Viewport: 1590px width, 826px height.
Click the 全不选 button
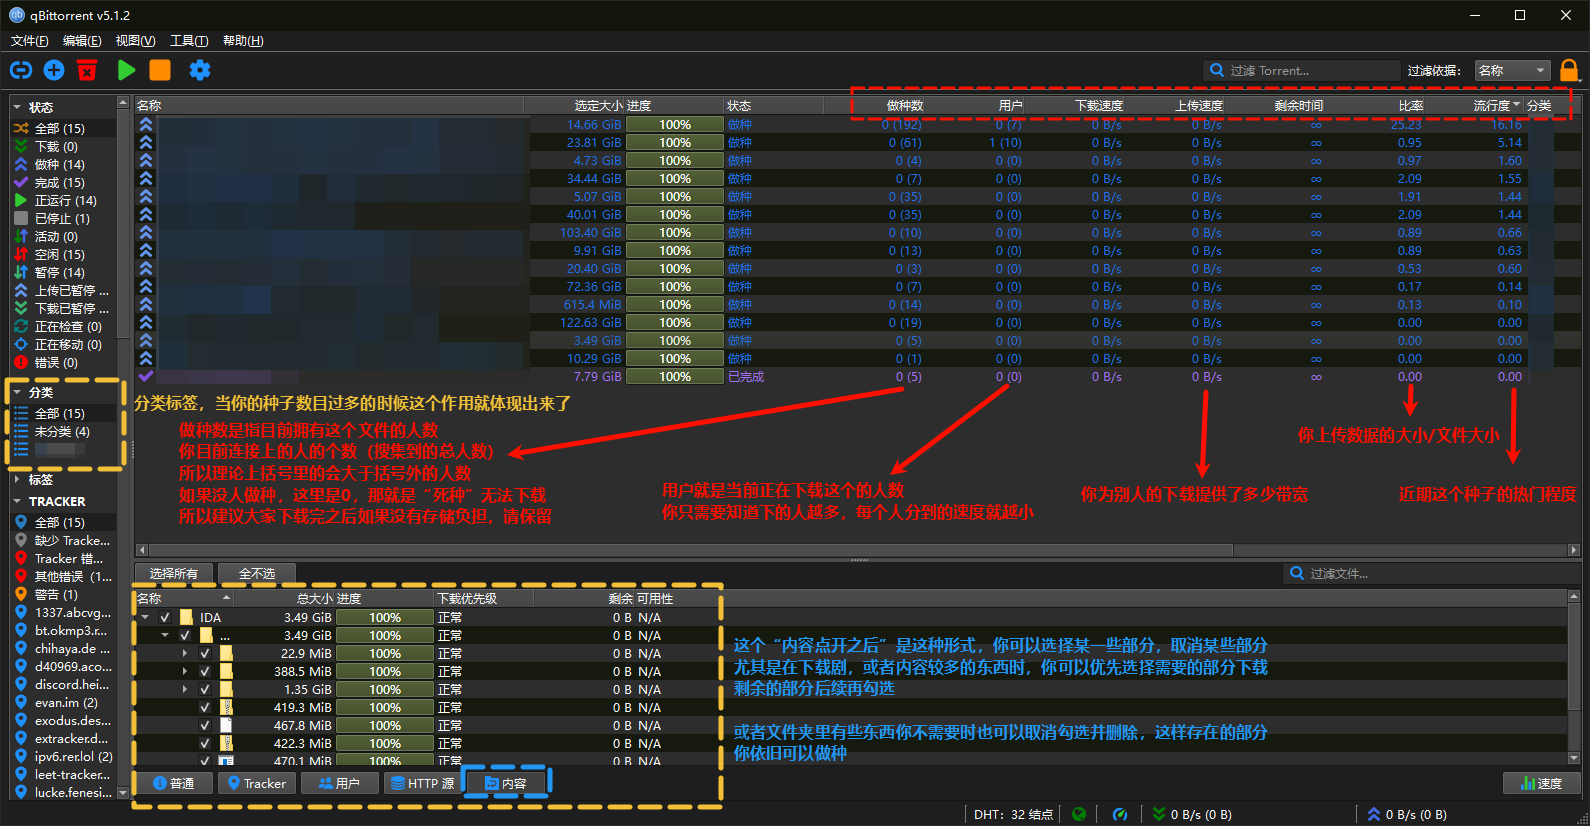257,573
